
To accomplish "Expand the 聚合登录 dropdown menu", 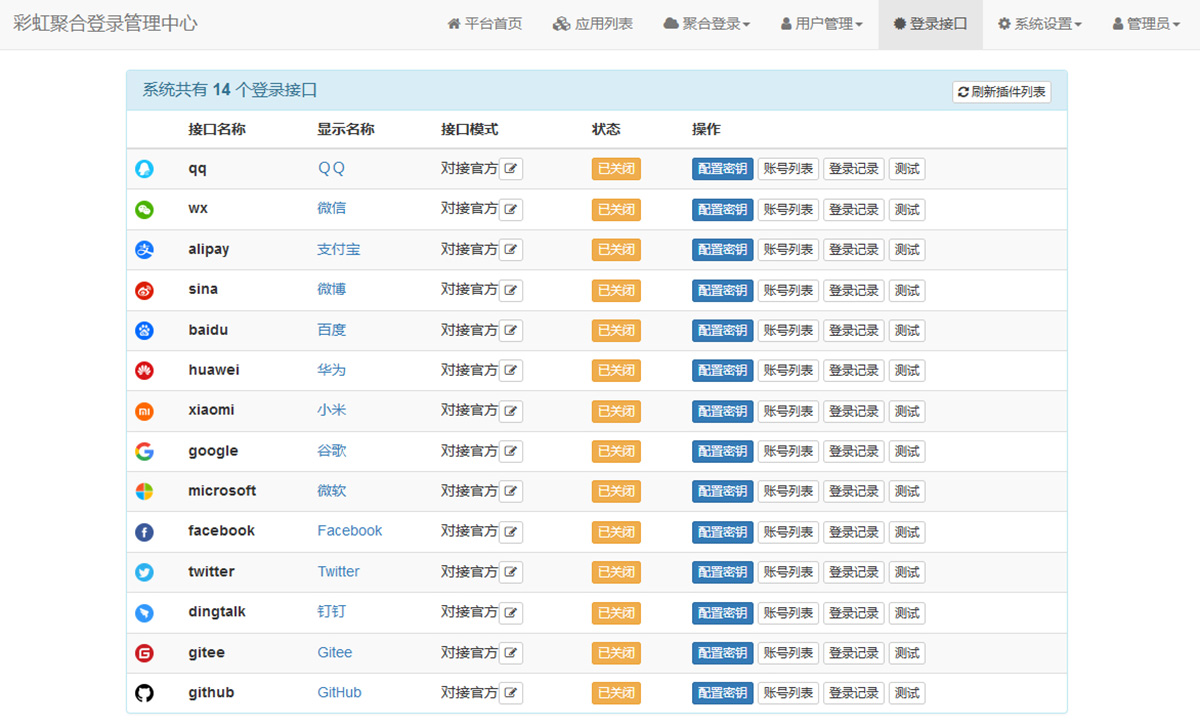I will (707, 24).
